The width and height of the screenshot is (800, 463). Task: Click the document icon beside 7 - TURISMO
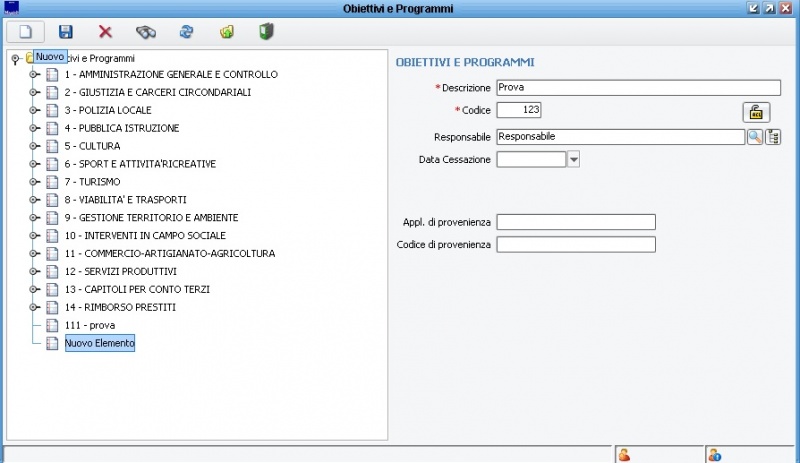[52, 182]
